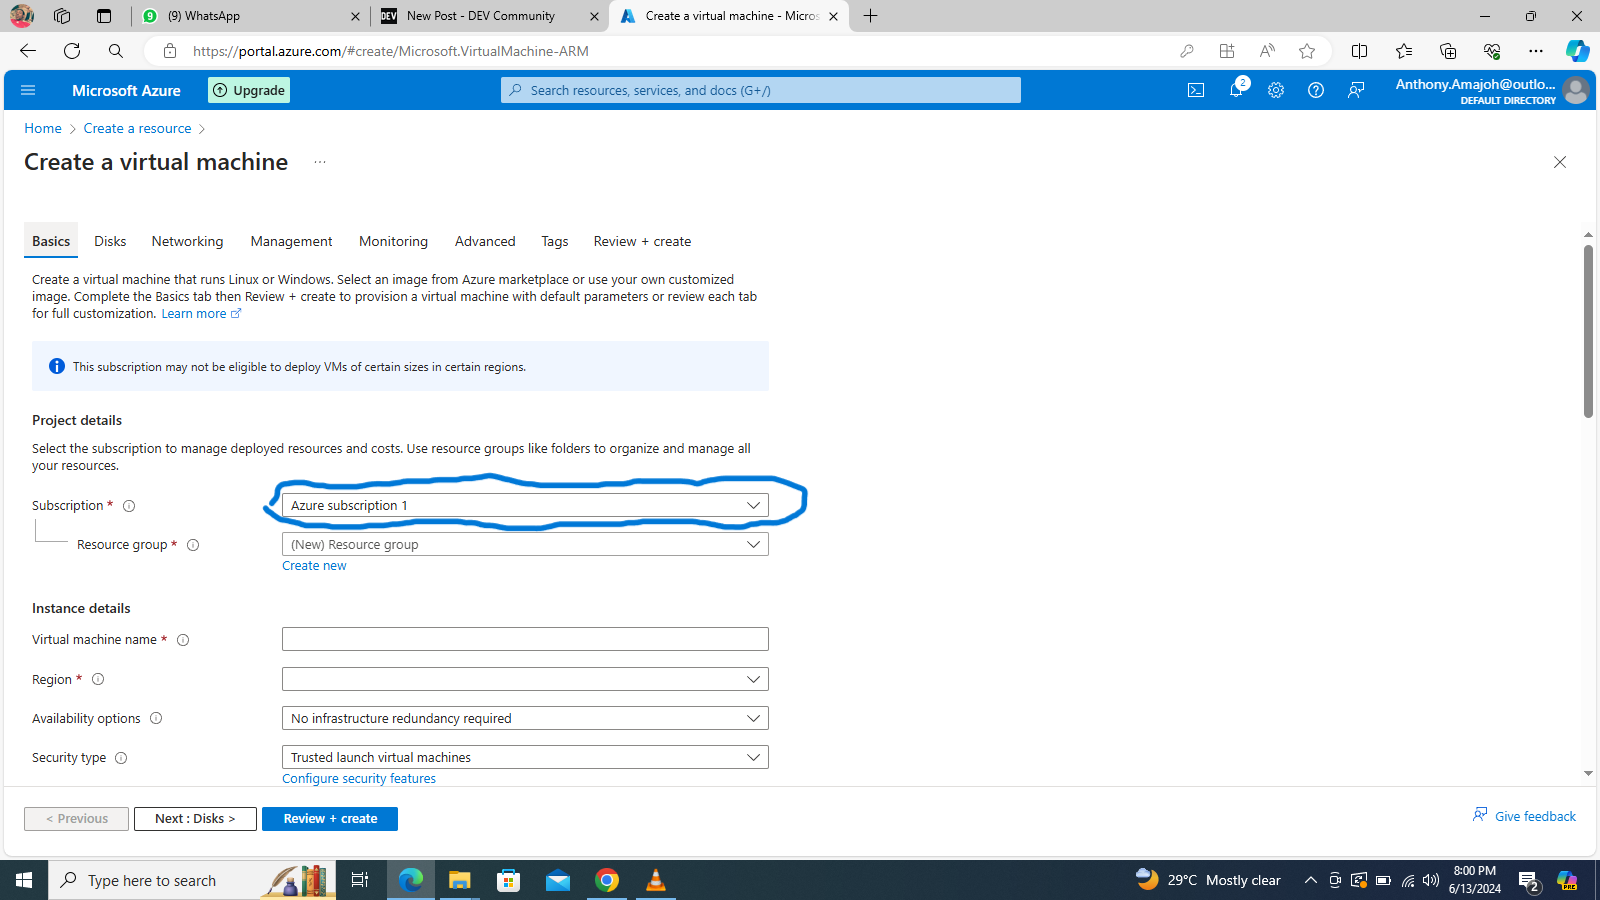The image size is (1600, 900).
Task: Open the Region dropdown
Action: 525,679
